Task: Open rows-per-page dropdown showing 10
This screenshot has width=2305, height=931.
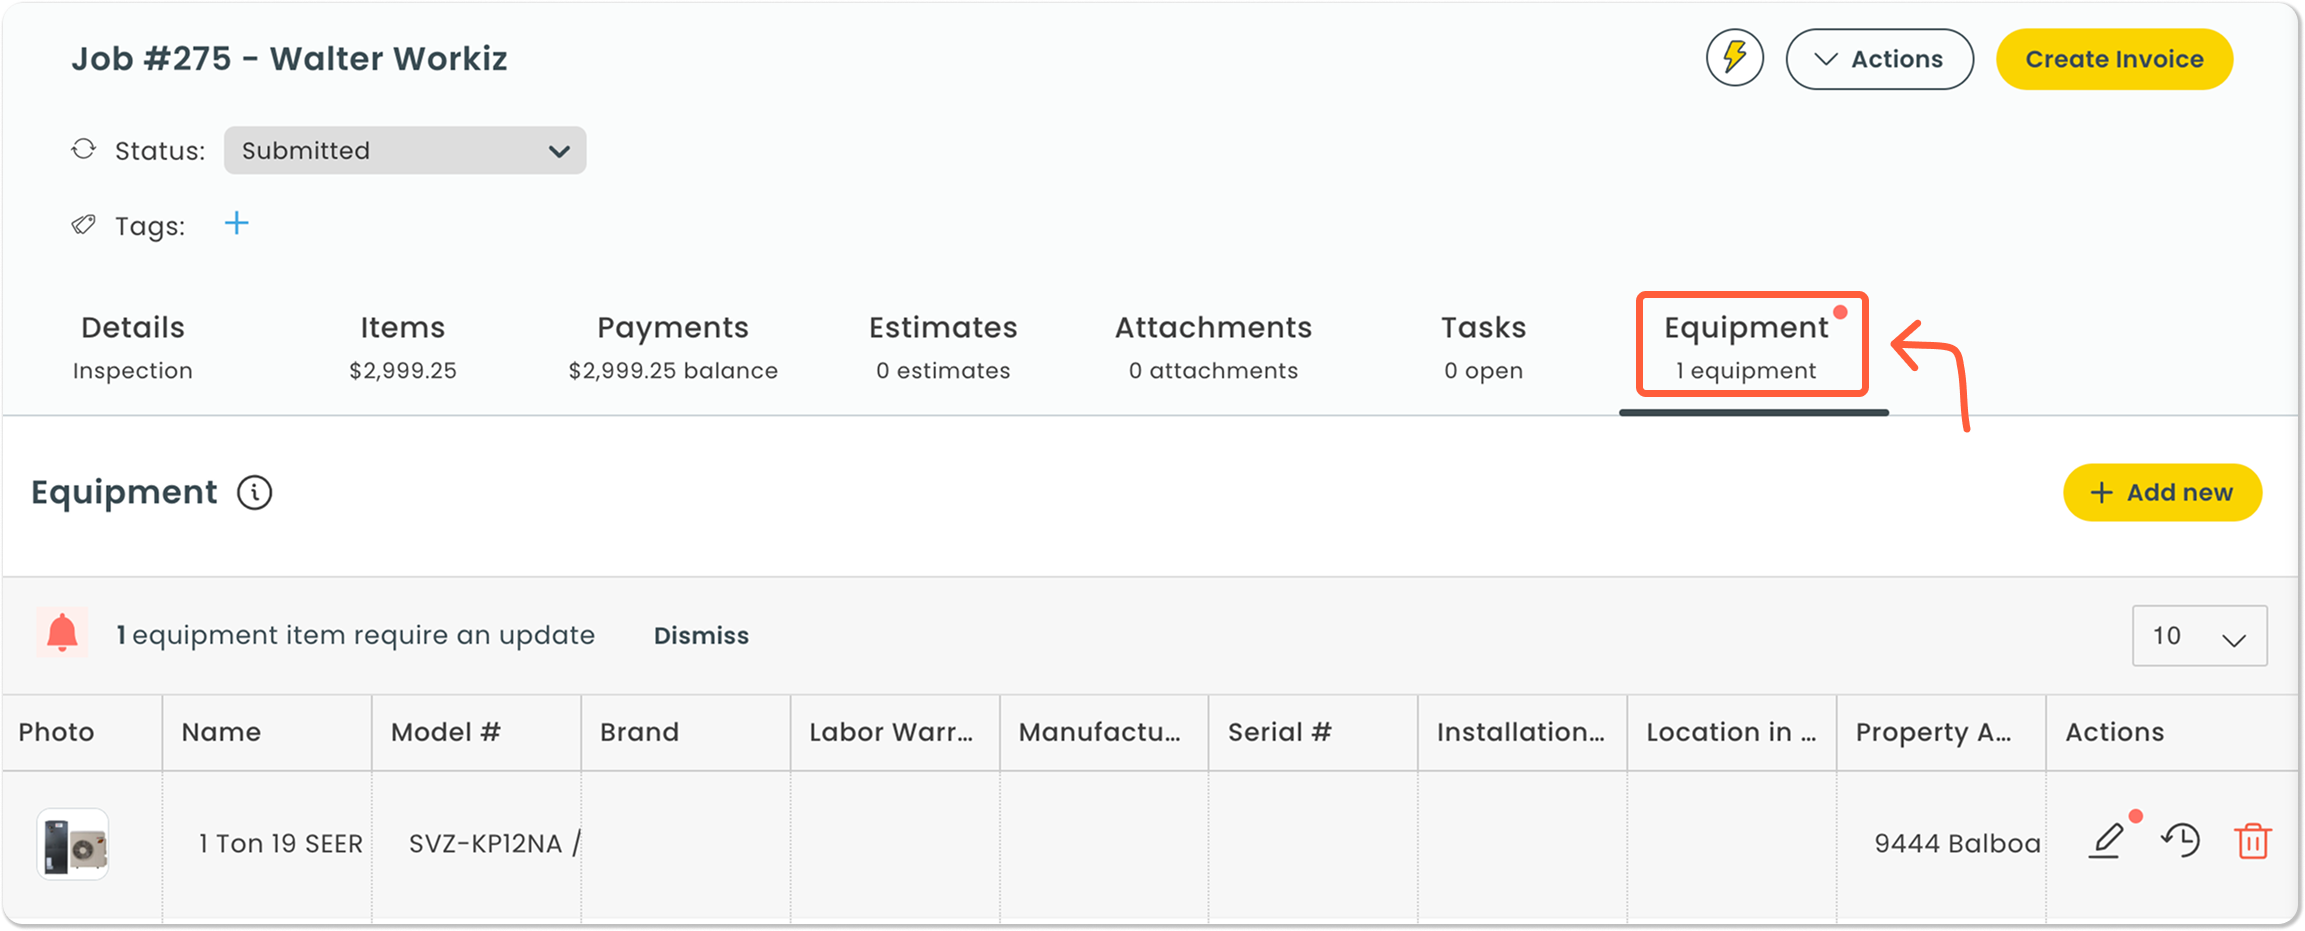Action: pyautogui.click(x=2199, y=636)
